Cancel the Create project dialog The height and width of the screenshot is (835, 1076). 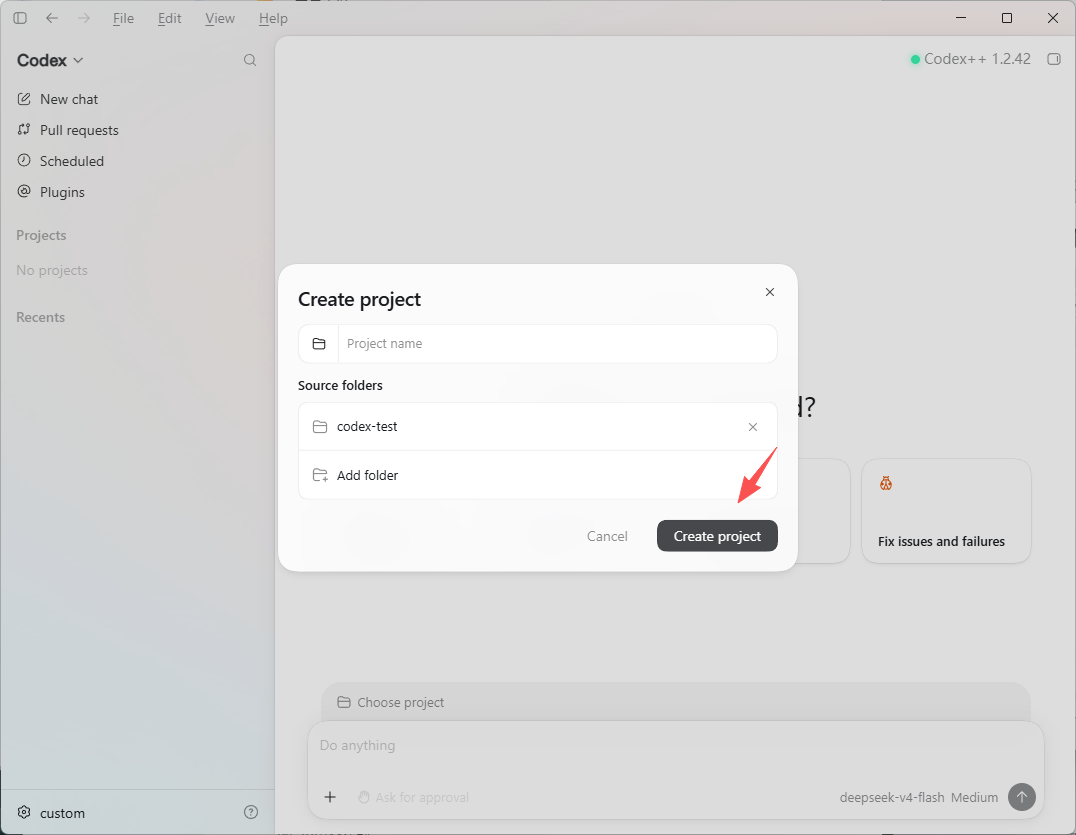click(607, 536)
